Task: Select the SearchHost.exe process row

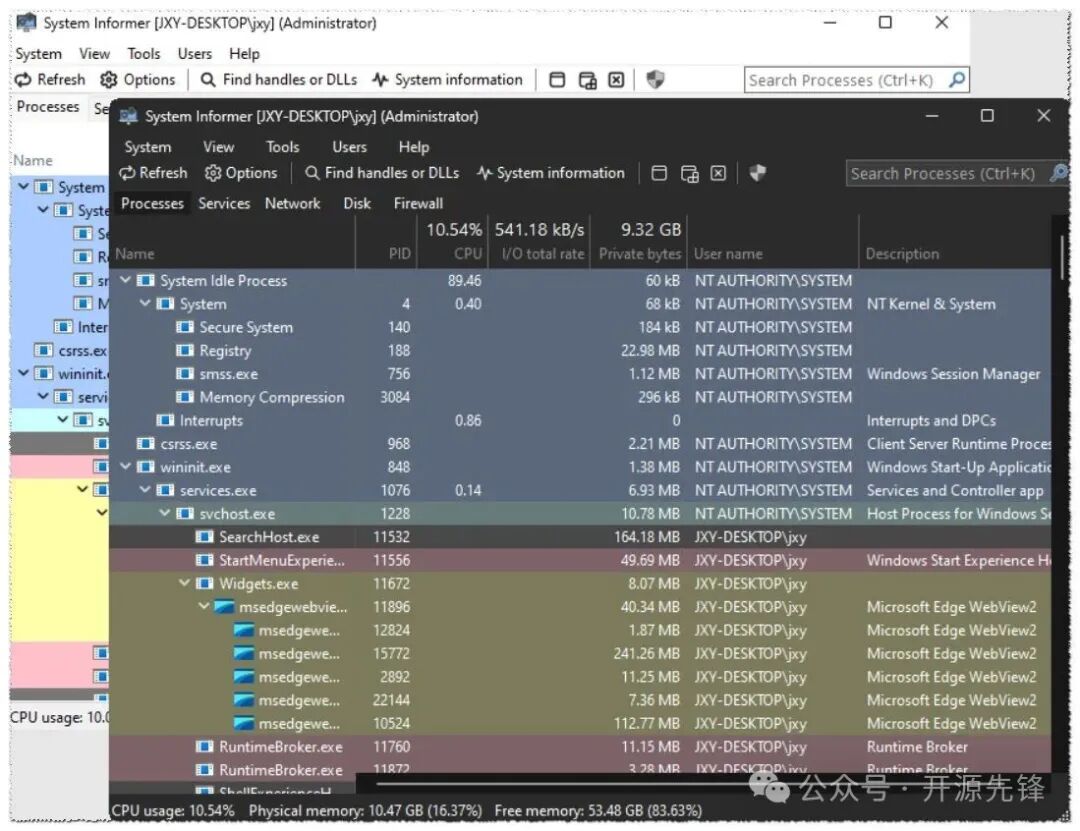Action: [x=268, y=537]
